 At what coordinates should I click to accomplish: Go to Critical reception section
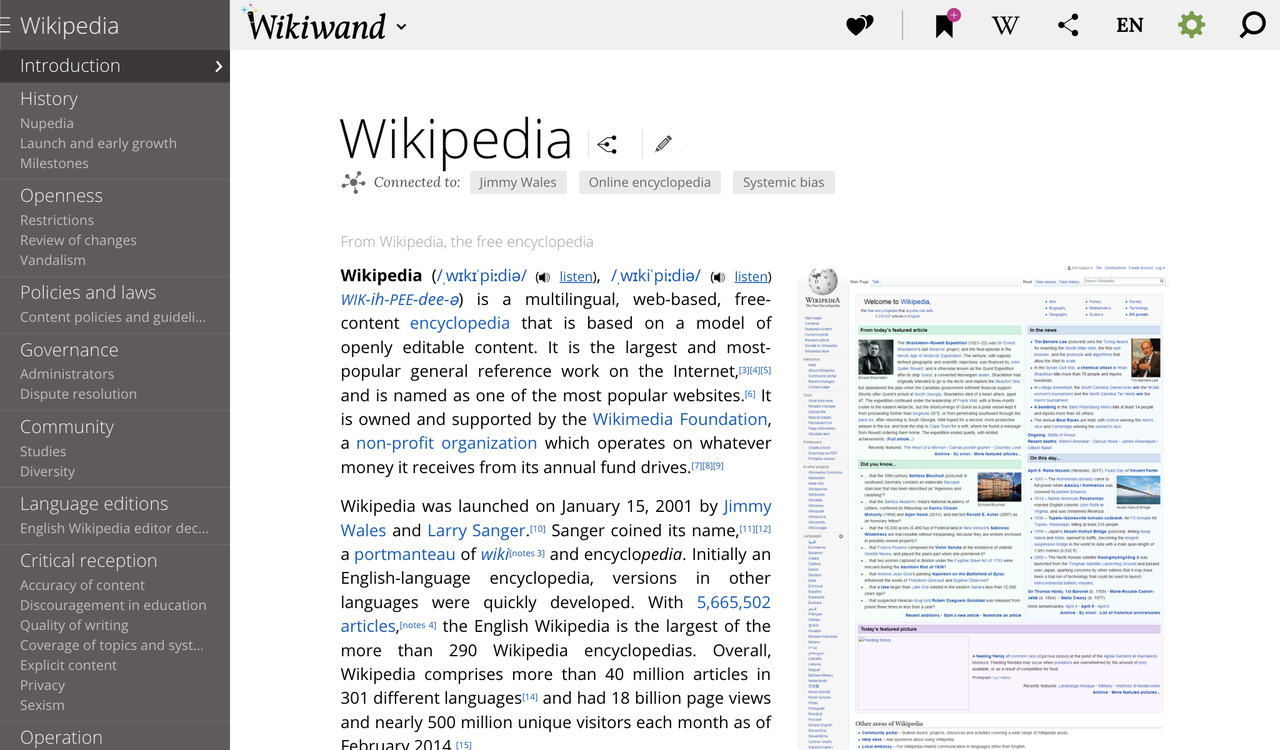click(88, 560)
